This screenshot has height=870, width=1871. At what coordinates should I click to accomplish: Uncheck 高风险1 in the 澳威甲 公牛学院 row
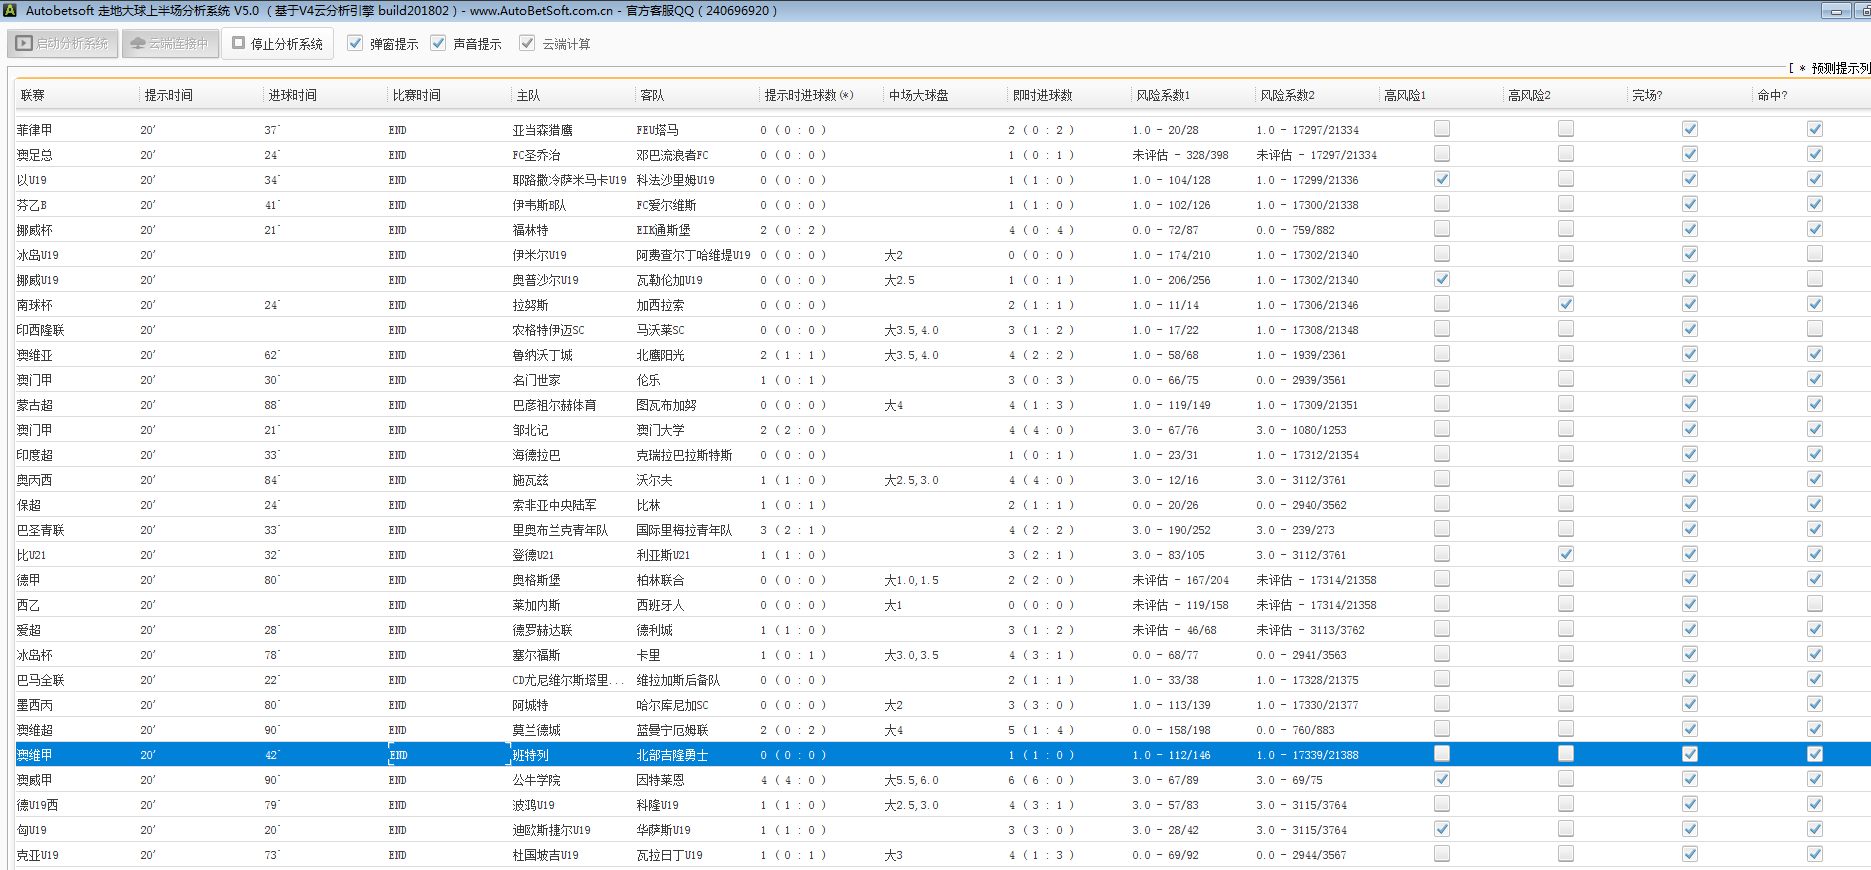[x=1441, y=779]
